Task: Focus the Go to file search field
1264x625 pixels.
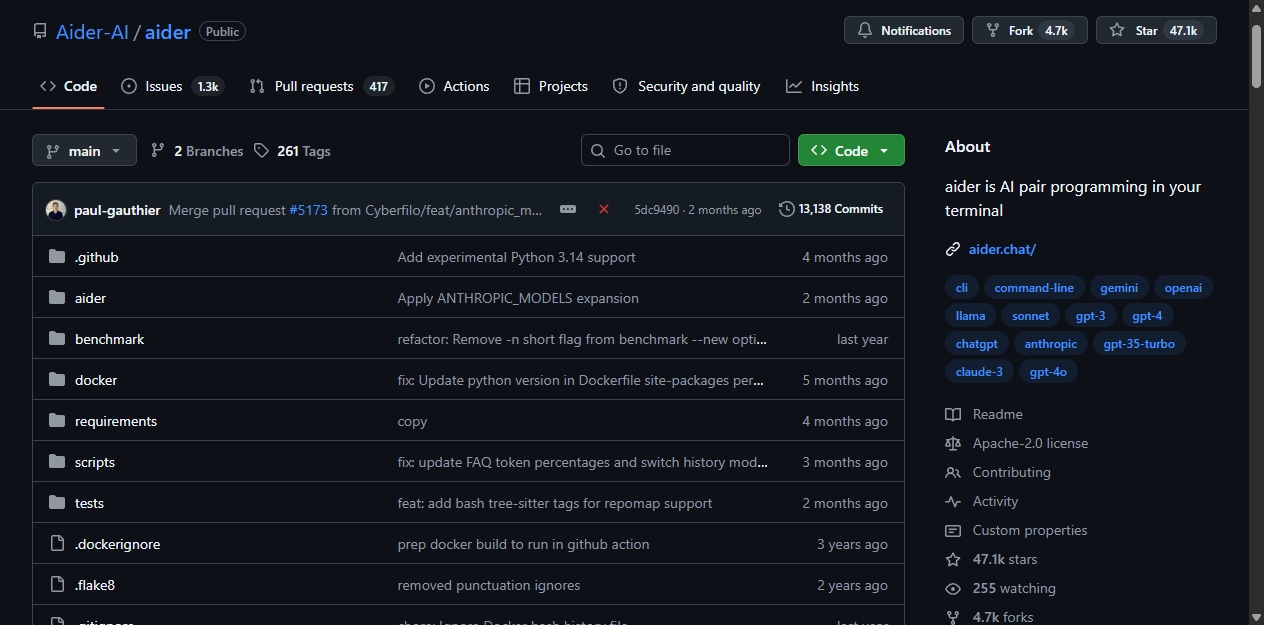Action: coord(685,150)
